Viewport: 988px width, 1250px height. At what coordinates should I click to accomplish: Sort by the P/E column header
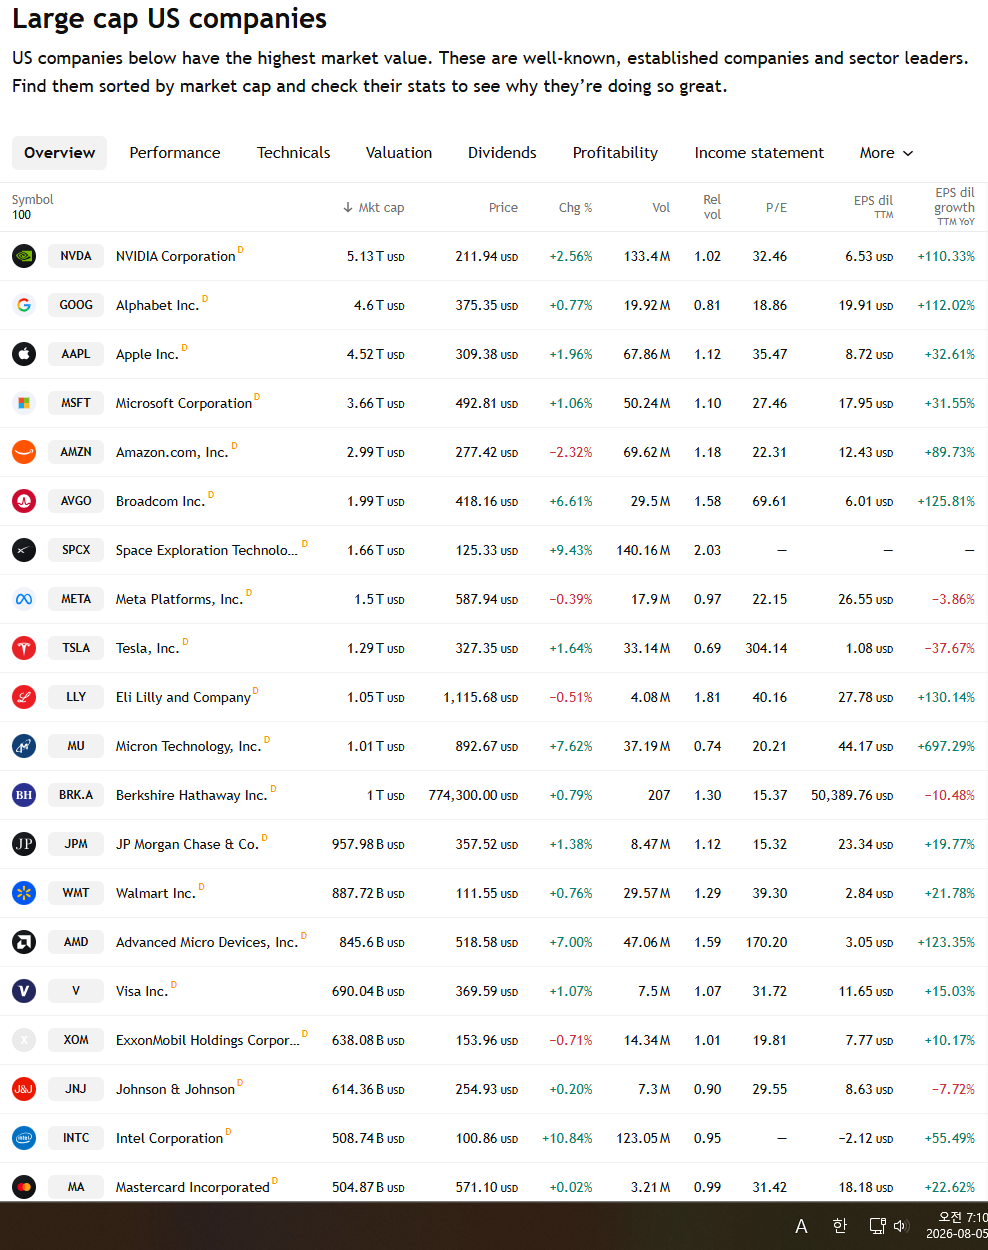tap(776, 208)
